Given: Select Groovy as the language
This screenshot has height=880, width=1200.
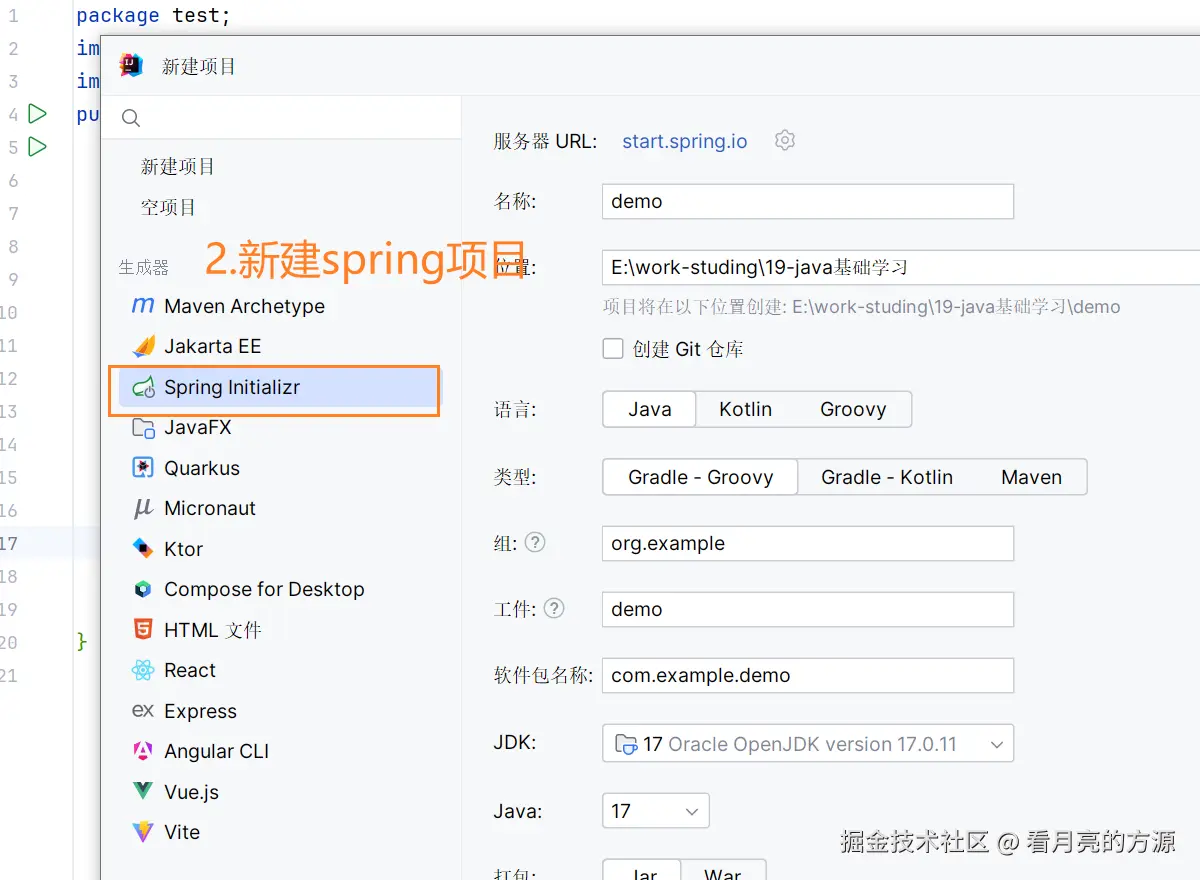Looking at the screenshot, I should [x=853, y=409].
